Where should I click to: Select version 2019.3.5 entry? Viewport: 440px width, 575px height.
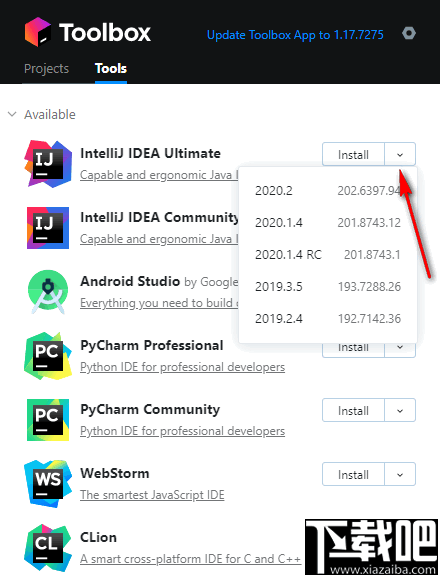click(x=328, y=286)
